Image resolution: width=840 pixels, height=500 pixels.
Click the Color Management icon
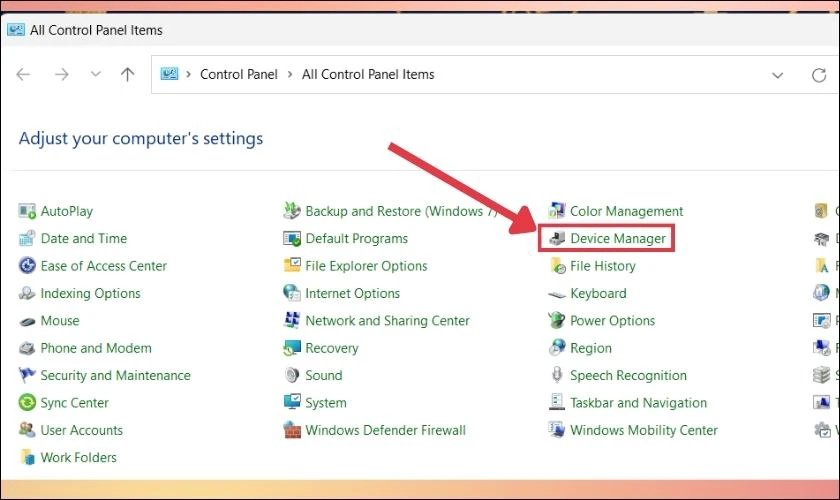coord(557,211)
